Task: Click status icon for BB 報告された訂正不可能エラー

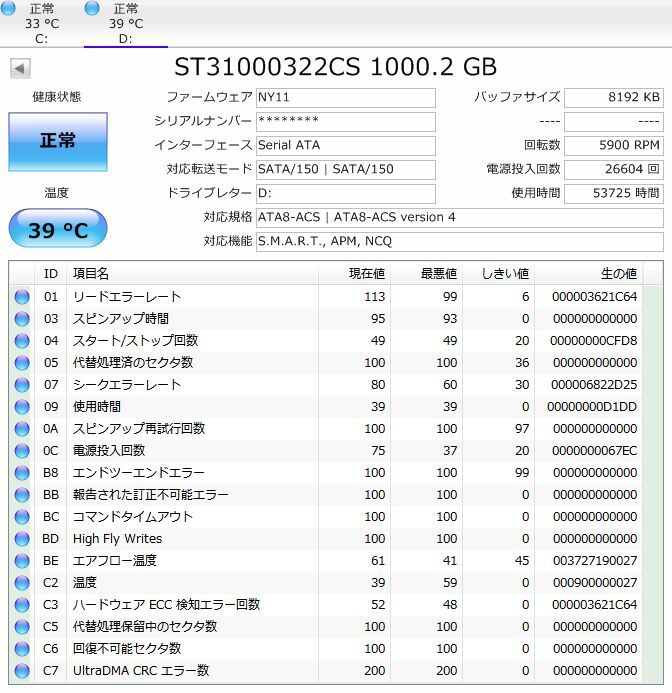Action: pos(22,495)
